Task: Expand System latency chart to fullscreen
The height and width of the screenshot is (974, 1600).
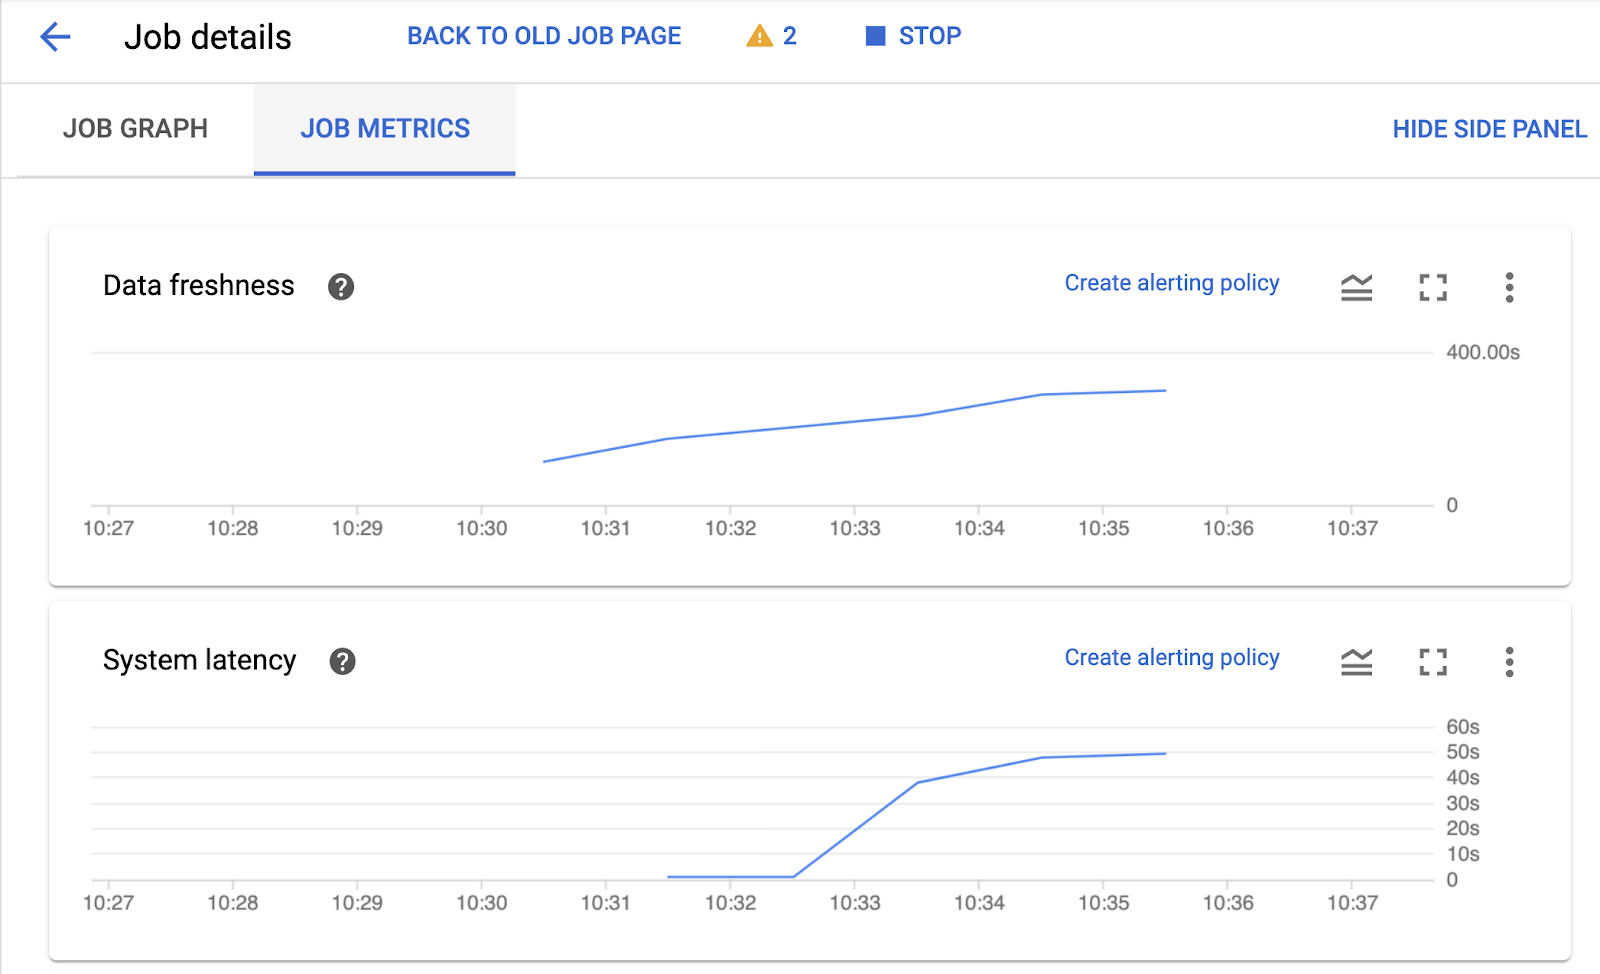Action: tap(1432, 661)
